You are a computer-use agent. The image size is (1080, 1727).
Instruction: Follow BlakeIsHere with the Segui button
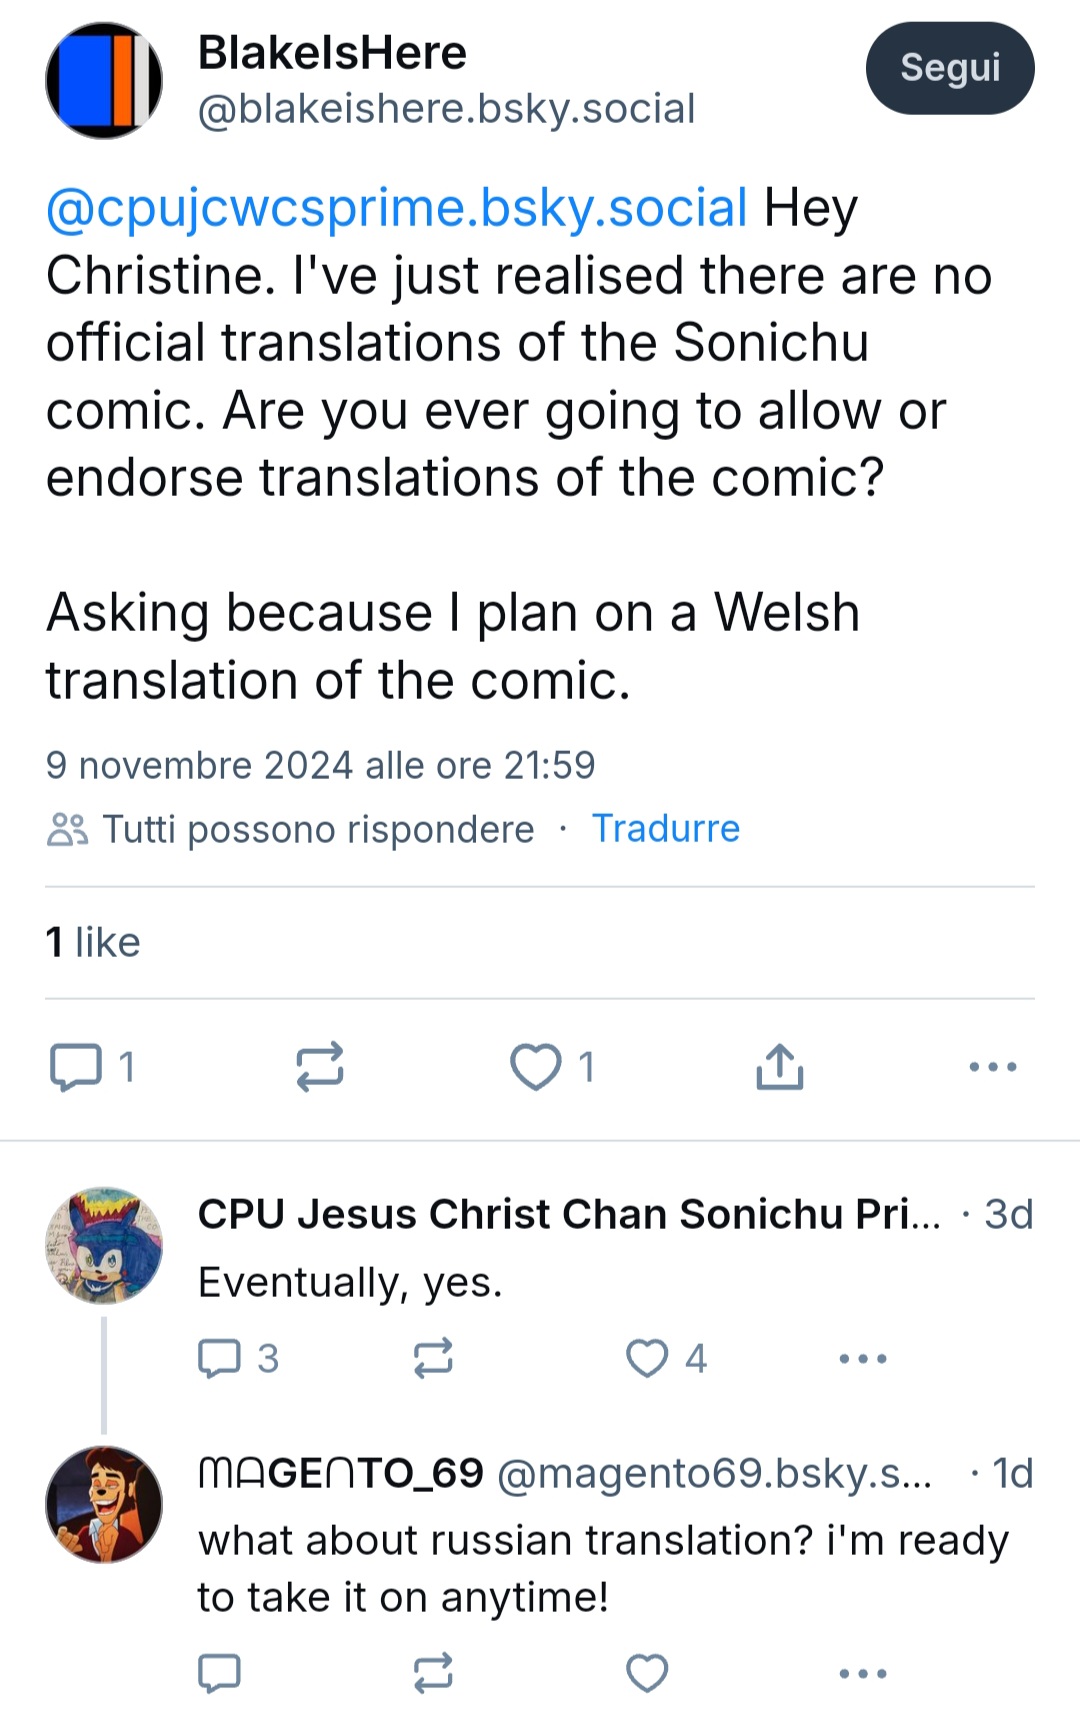[x=950, y=68]
